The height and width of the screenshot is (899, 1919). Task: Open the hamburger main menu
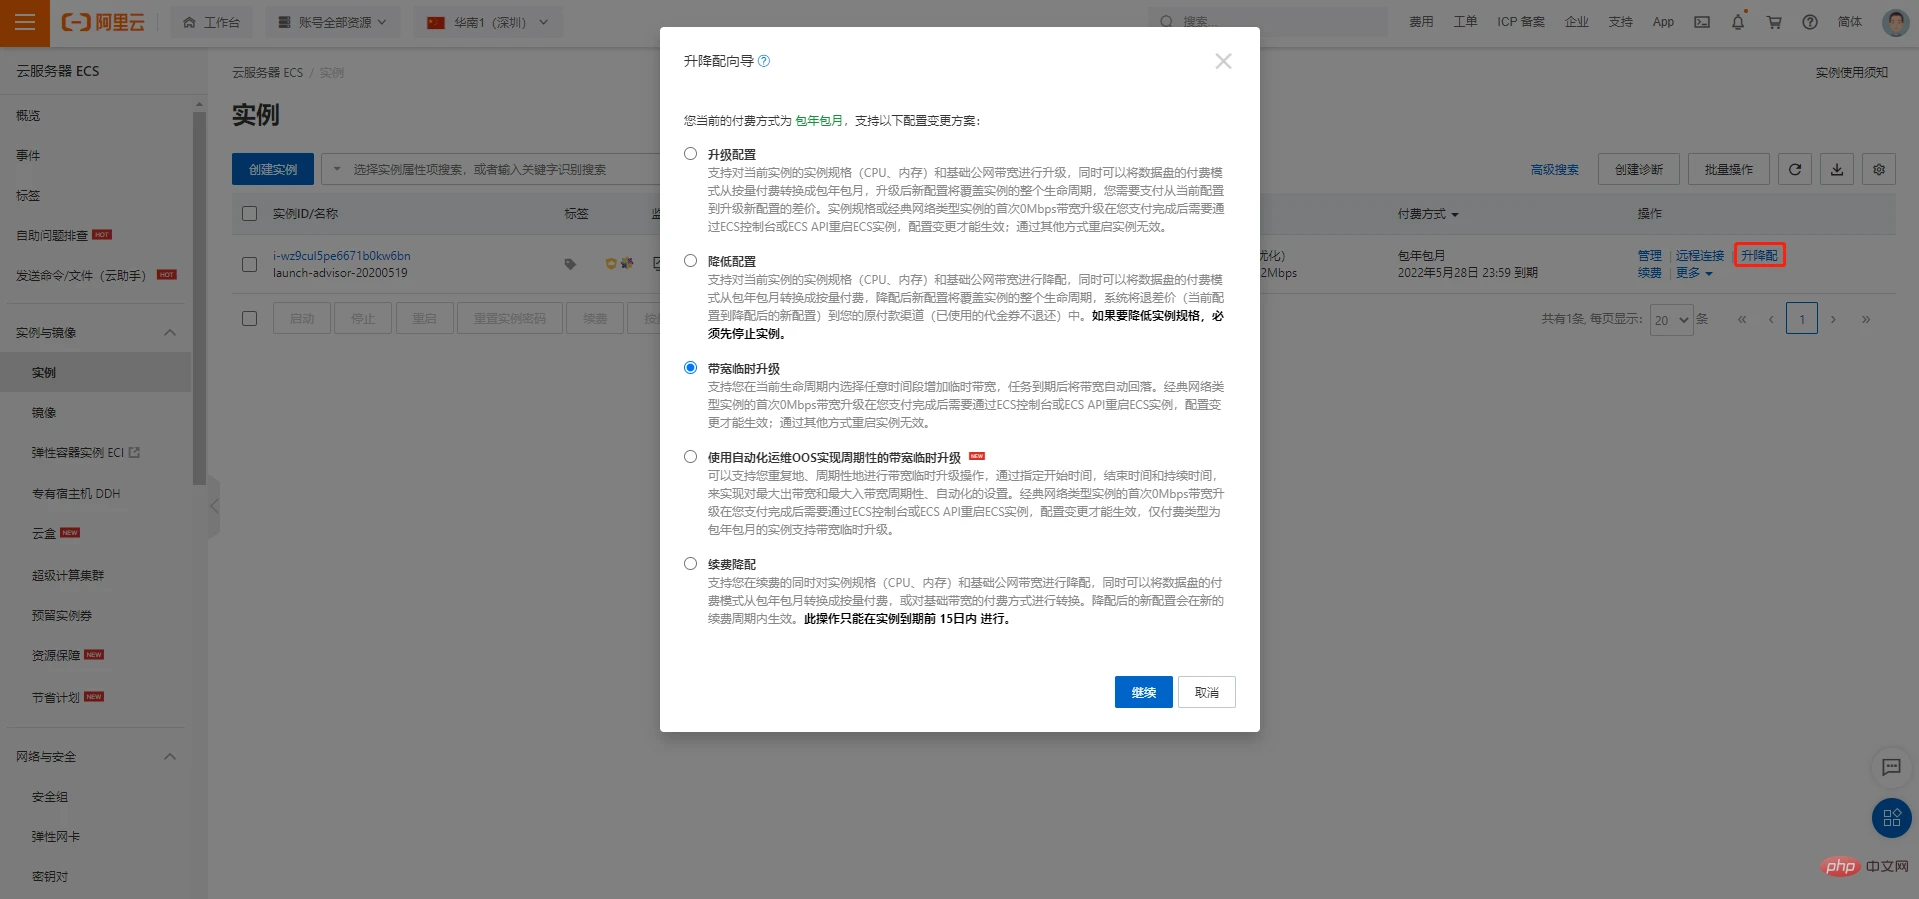[25, 22]
